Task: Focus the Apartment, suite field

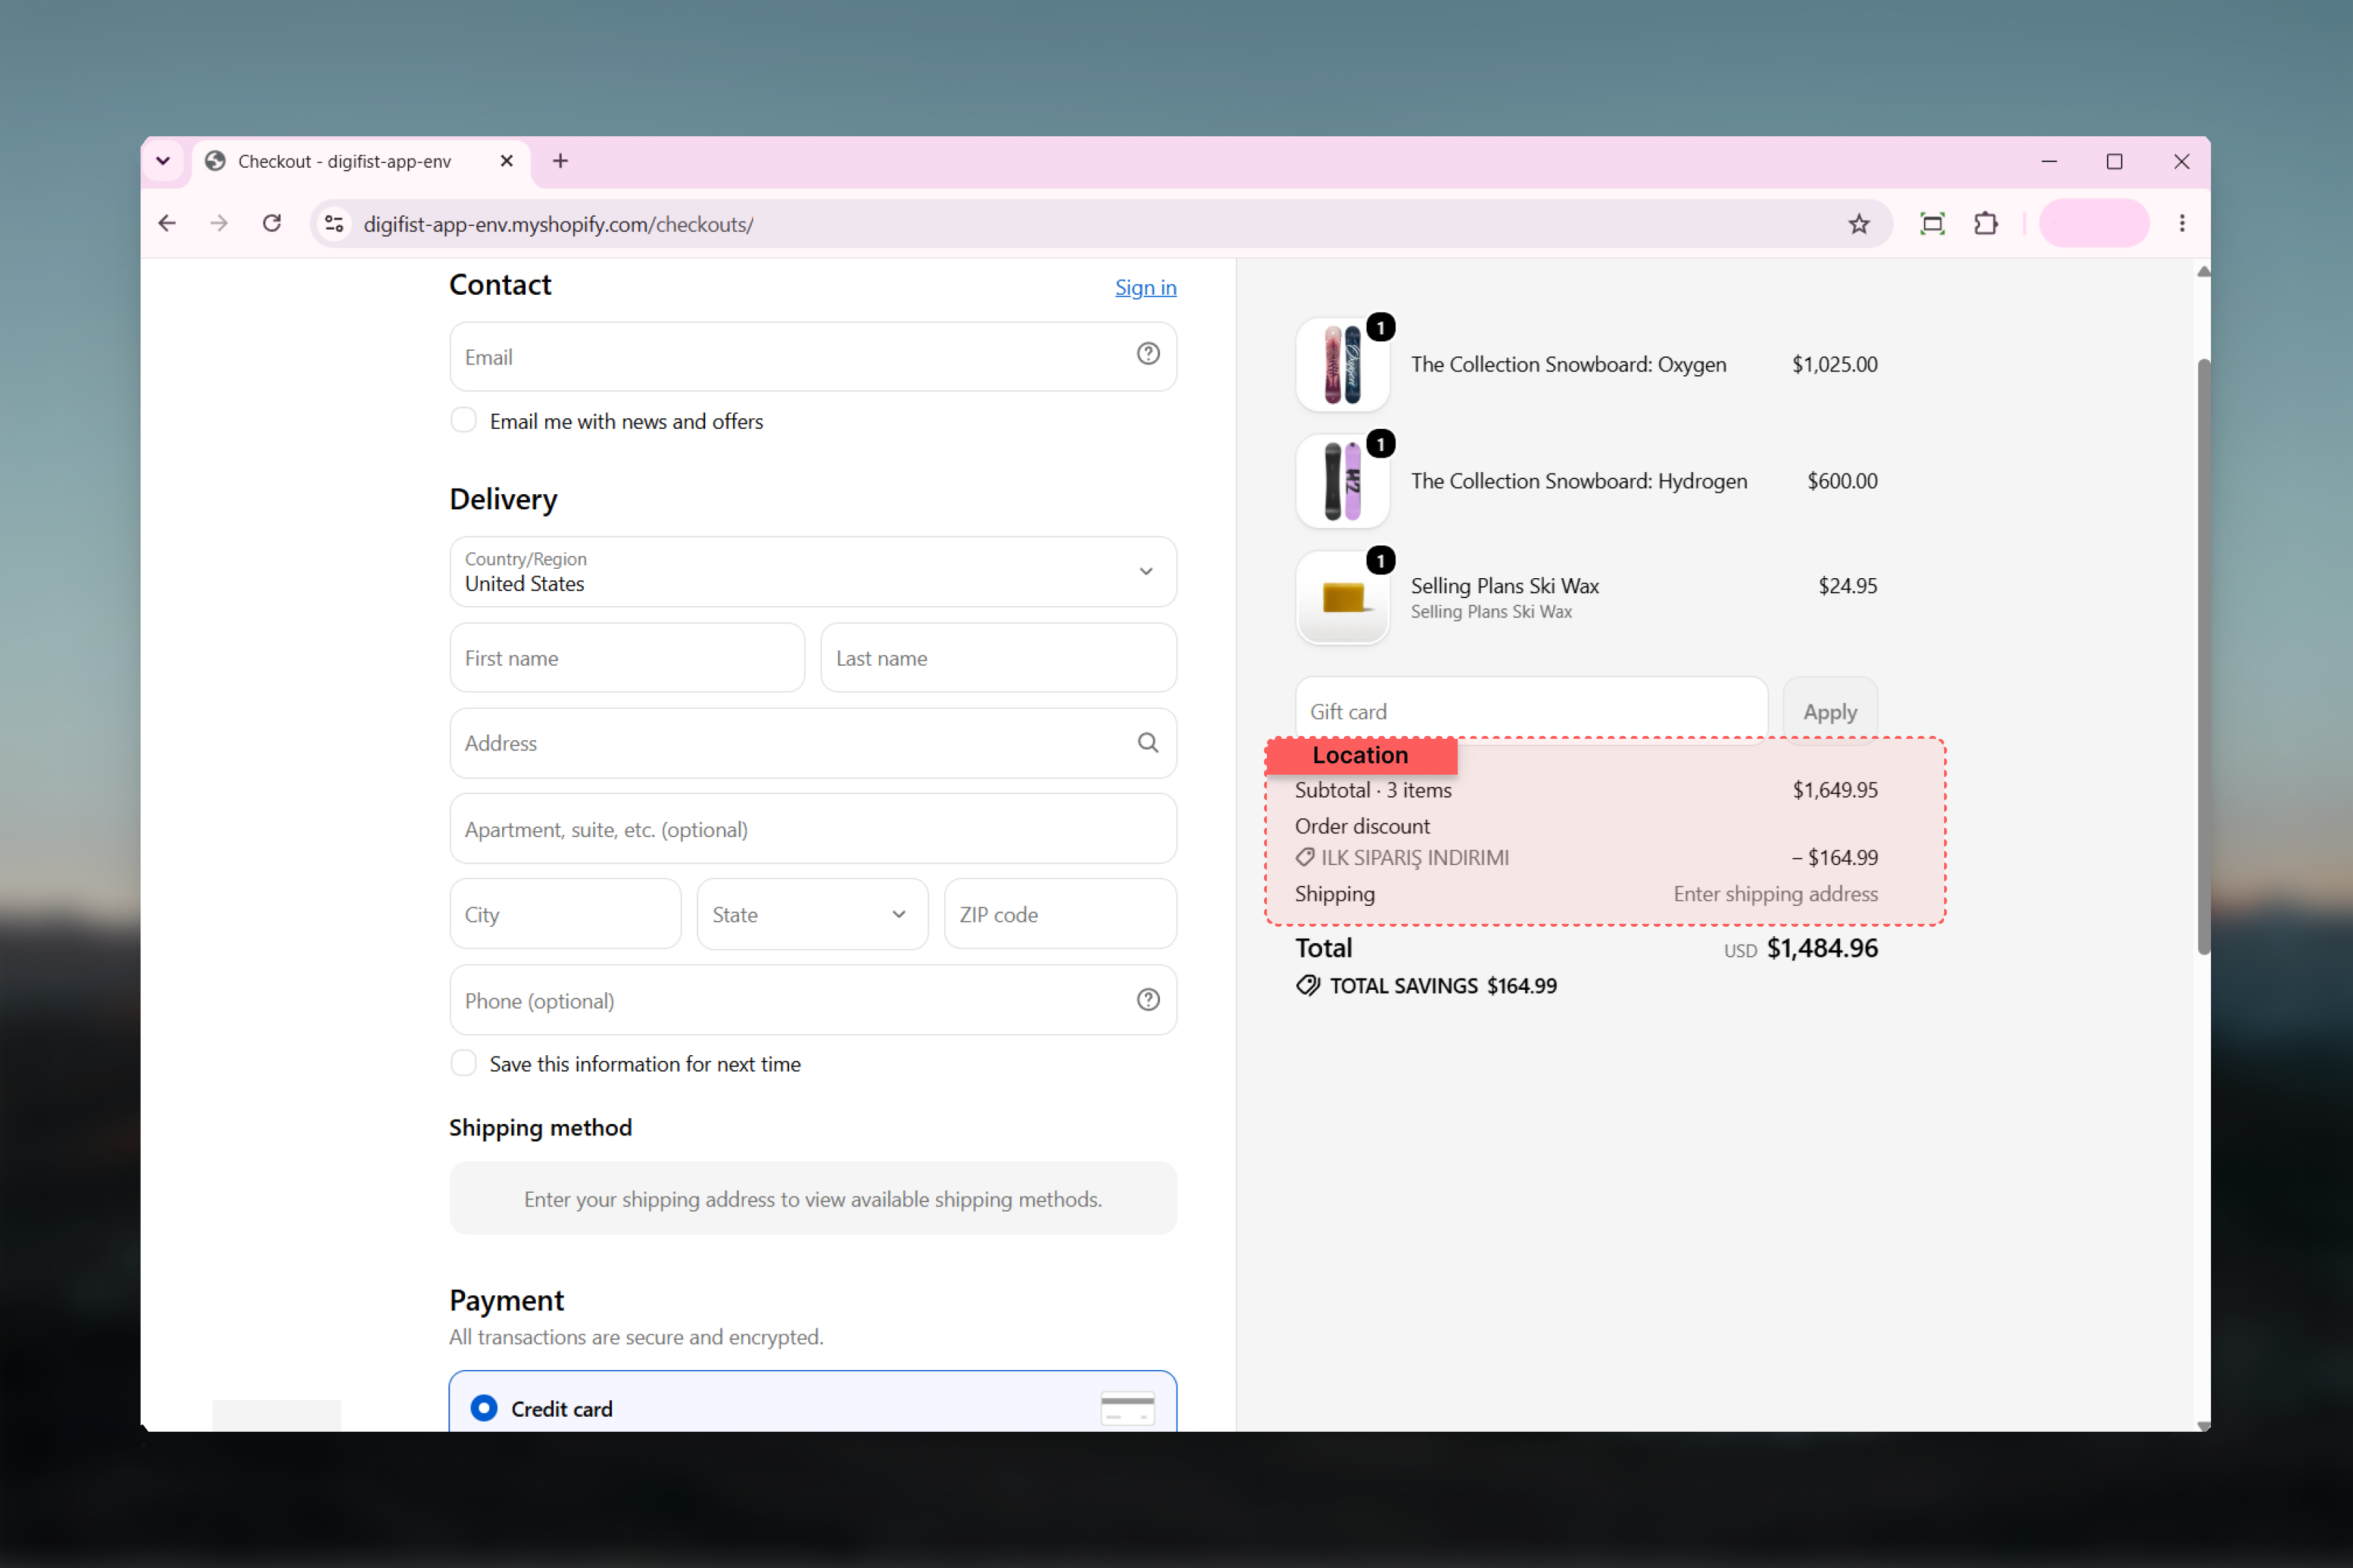Action: [x=813, y=829]
